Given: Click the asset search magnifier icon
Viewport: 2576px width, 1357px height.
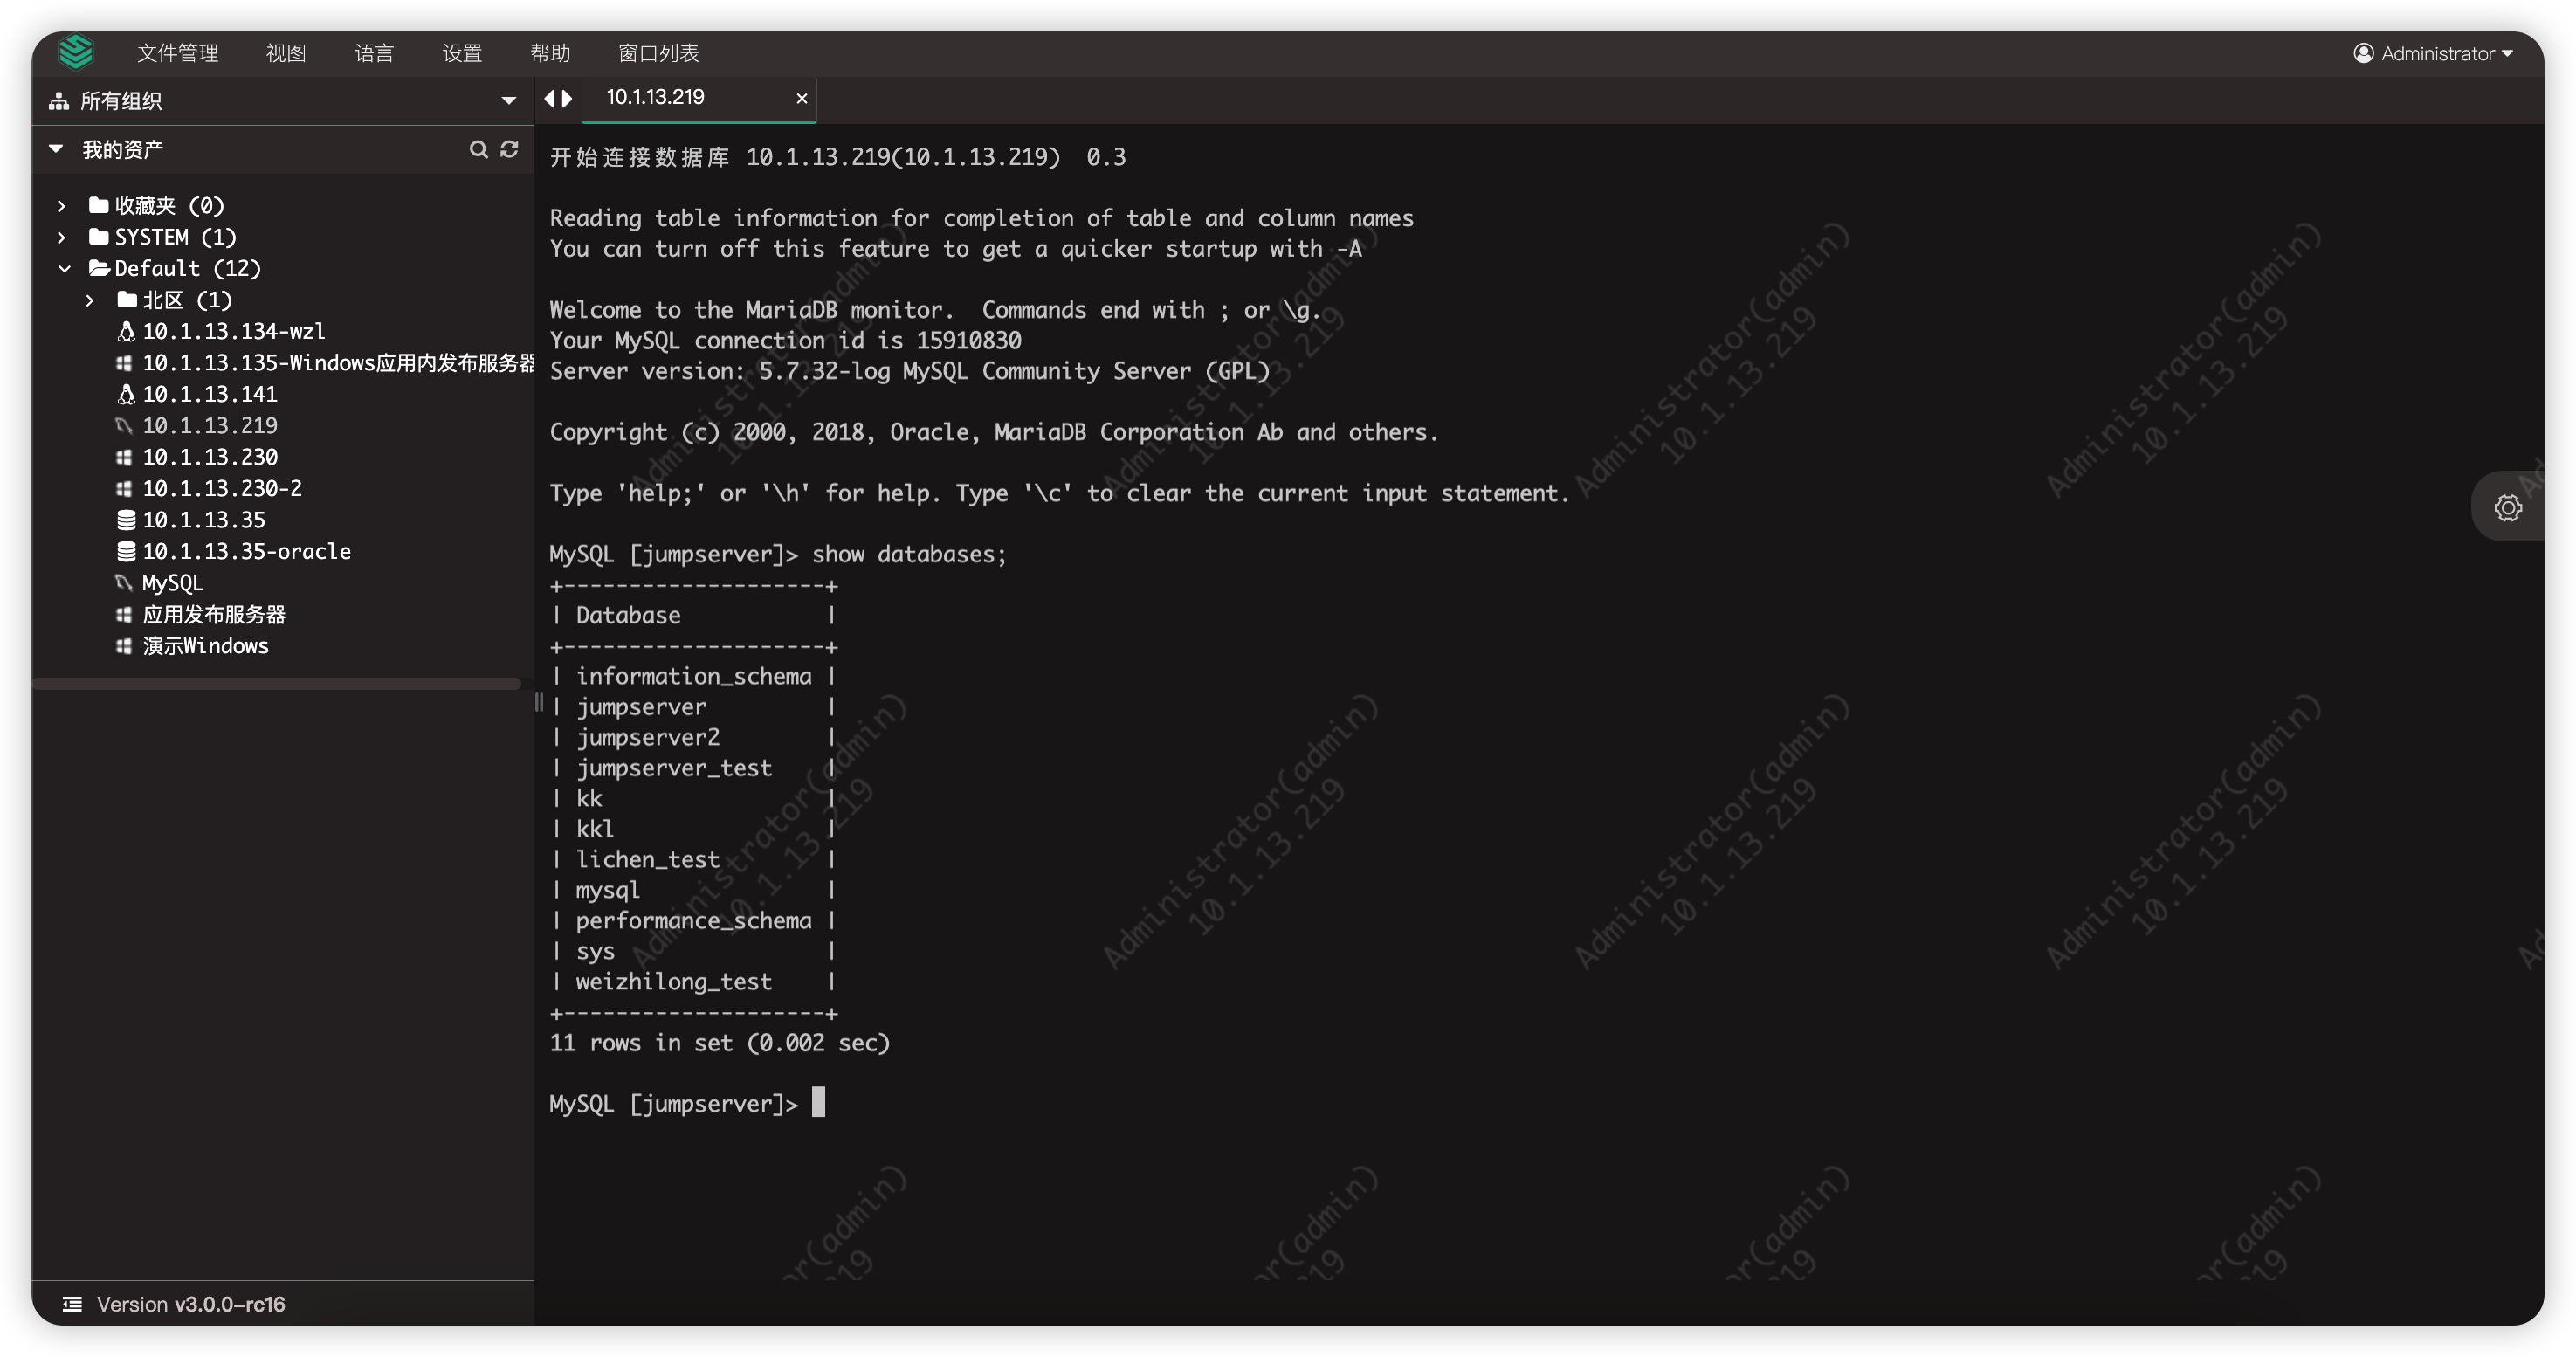Looking at the screenshot, I should pyautogui.click(x=478, y=149).
